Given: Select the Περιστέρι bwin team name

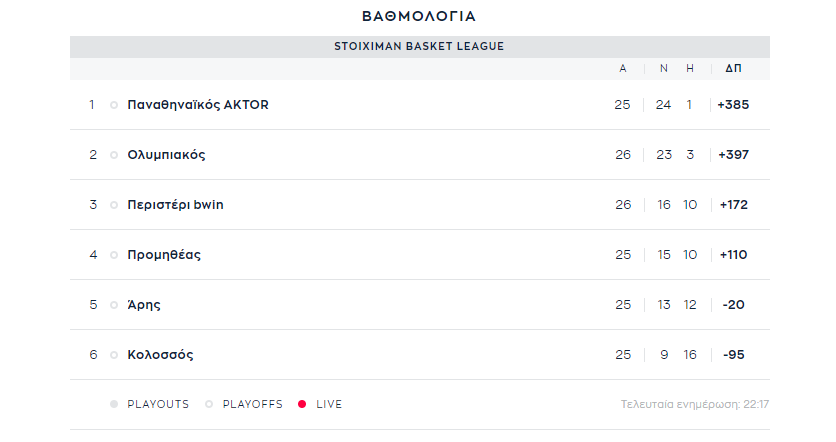Looking at the screenshot, I should (x=175, y=205).
